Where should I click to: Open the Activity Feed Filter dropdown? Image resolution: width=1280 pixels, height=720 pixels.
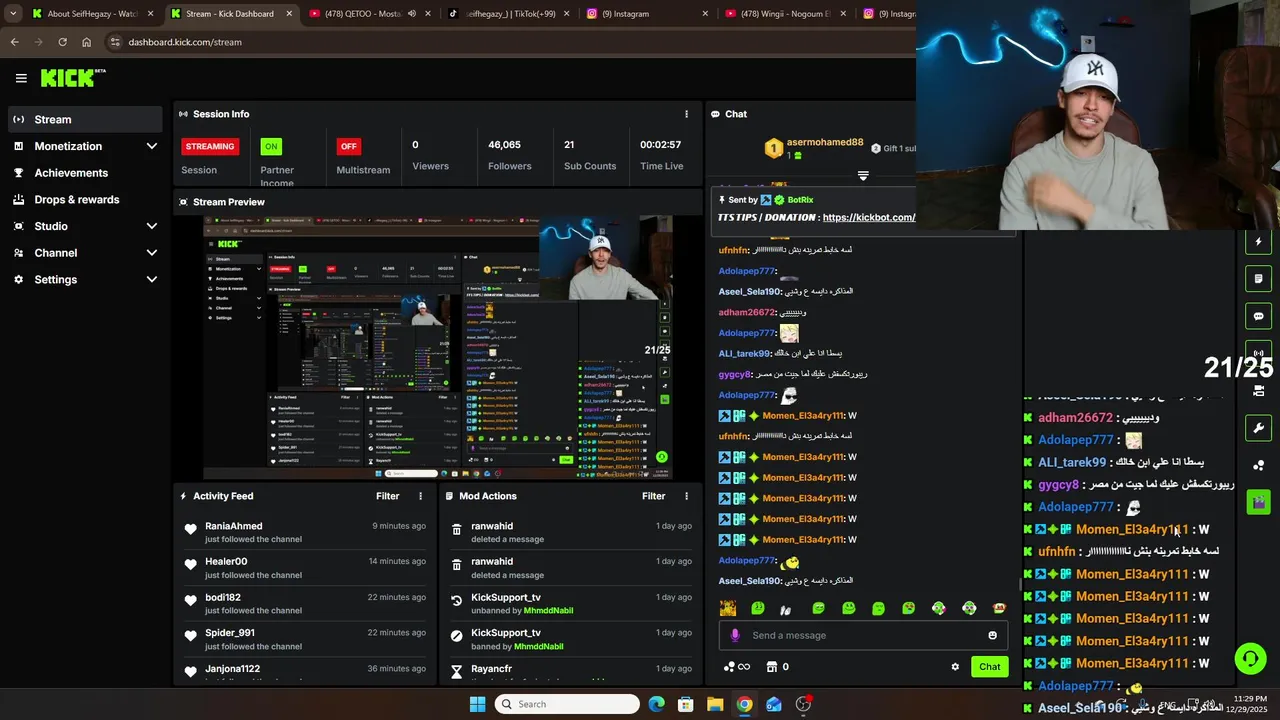(387, 496)
